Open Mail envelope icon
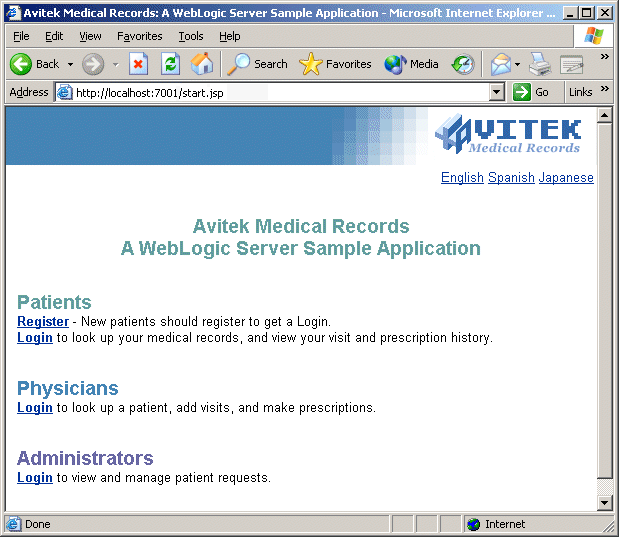Image resolution: width=619 pixels, height=537 pixels. point(501,64)
